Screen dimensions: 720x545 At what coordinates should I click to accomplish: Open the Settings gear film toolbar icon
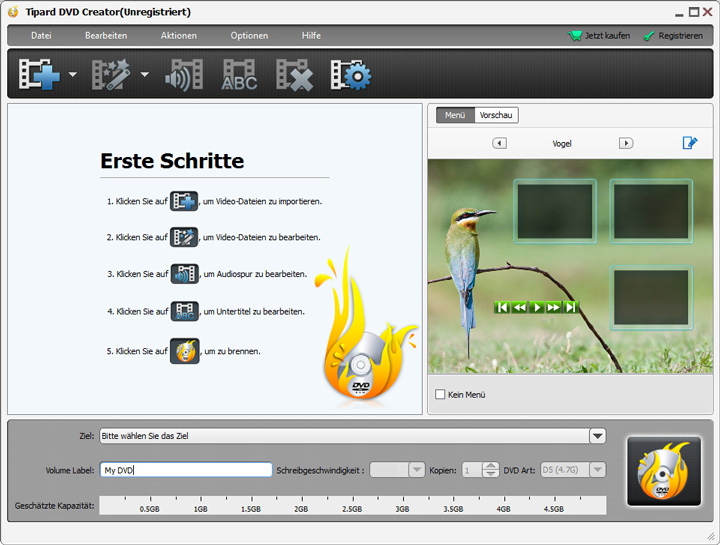pyautogui.click(x=351, y=74)
